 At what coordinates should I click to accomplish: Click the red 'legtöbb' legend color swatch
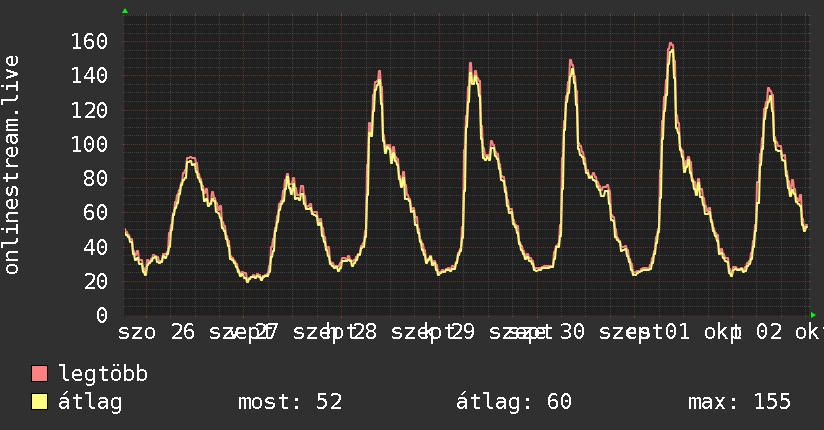tap(39, 373)
